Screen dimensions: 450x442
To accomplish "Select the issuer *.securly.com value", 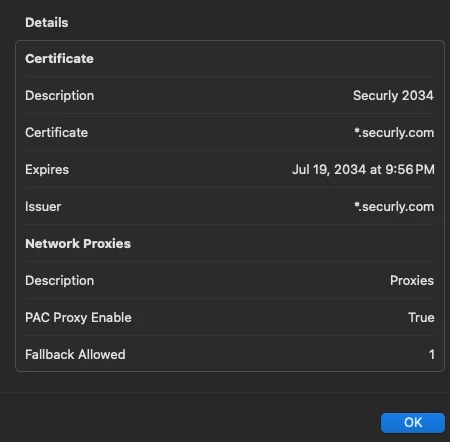I will coord(394,207).
